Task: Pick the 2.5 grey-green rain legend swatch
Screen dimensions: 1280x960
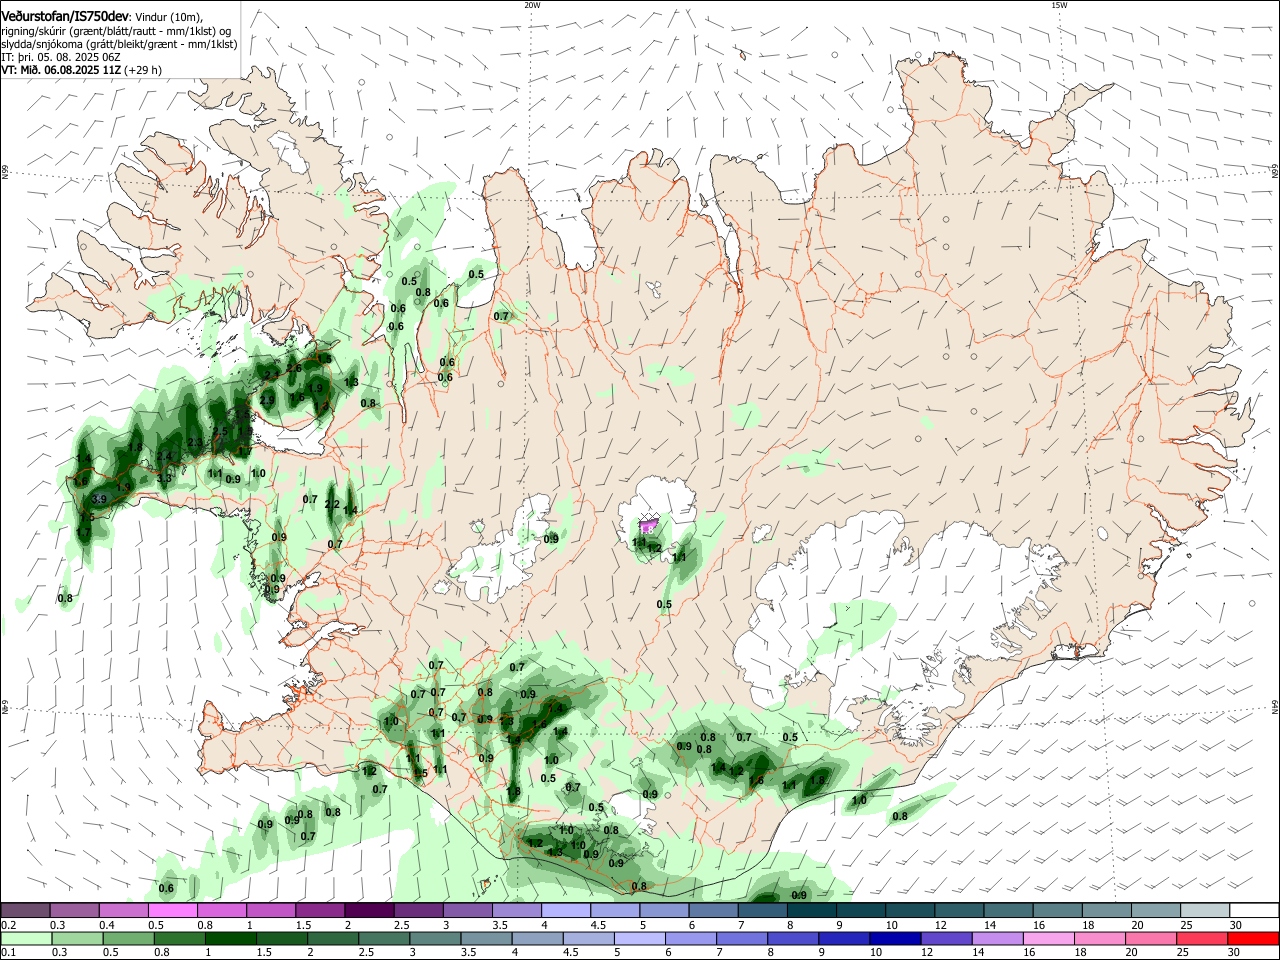Action: point(384,938)
